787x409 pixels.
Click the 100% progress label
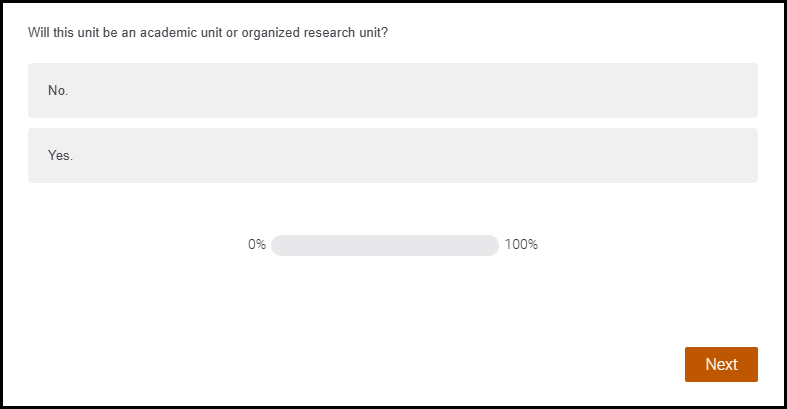(x=521, y=245)
